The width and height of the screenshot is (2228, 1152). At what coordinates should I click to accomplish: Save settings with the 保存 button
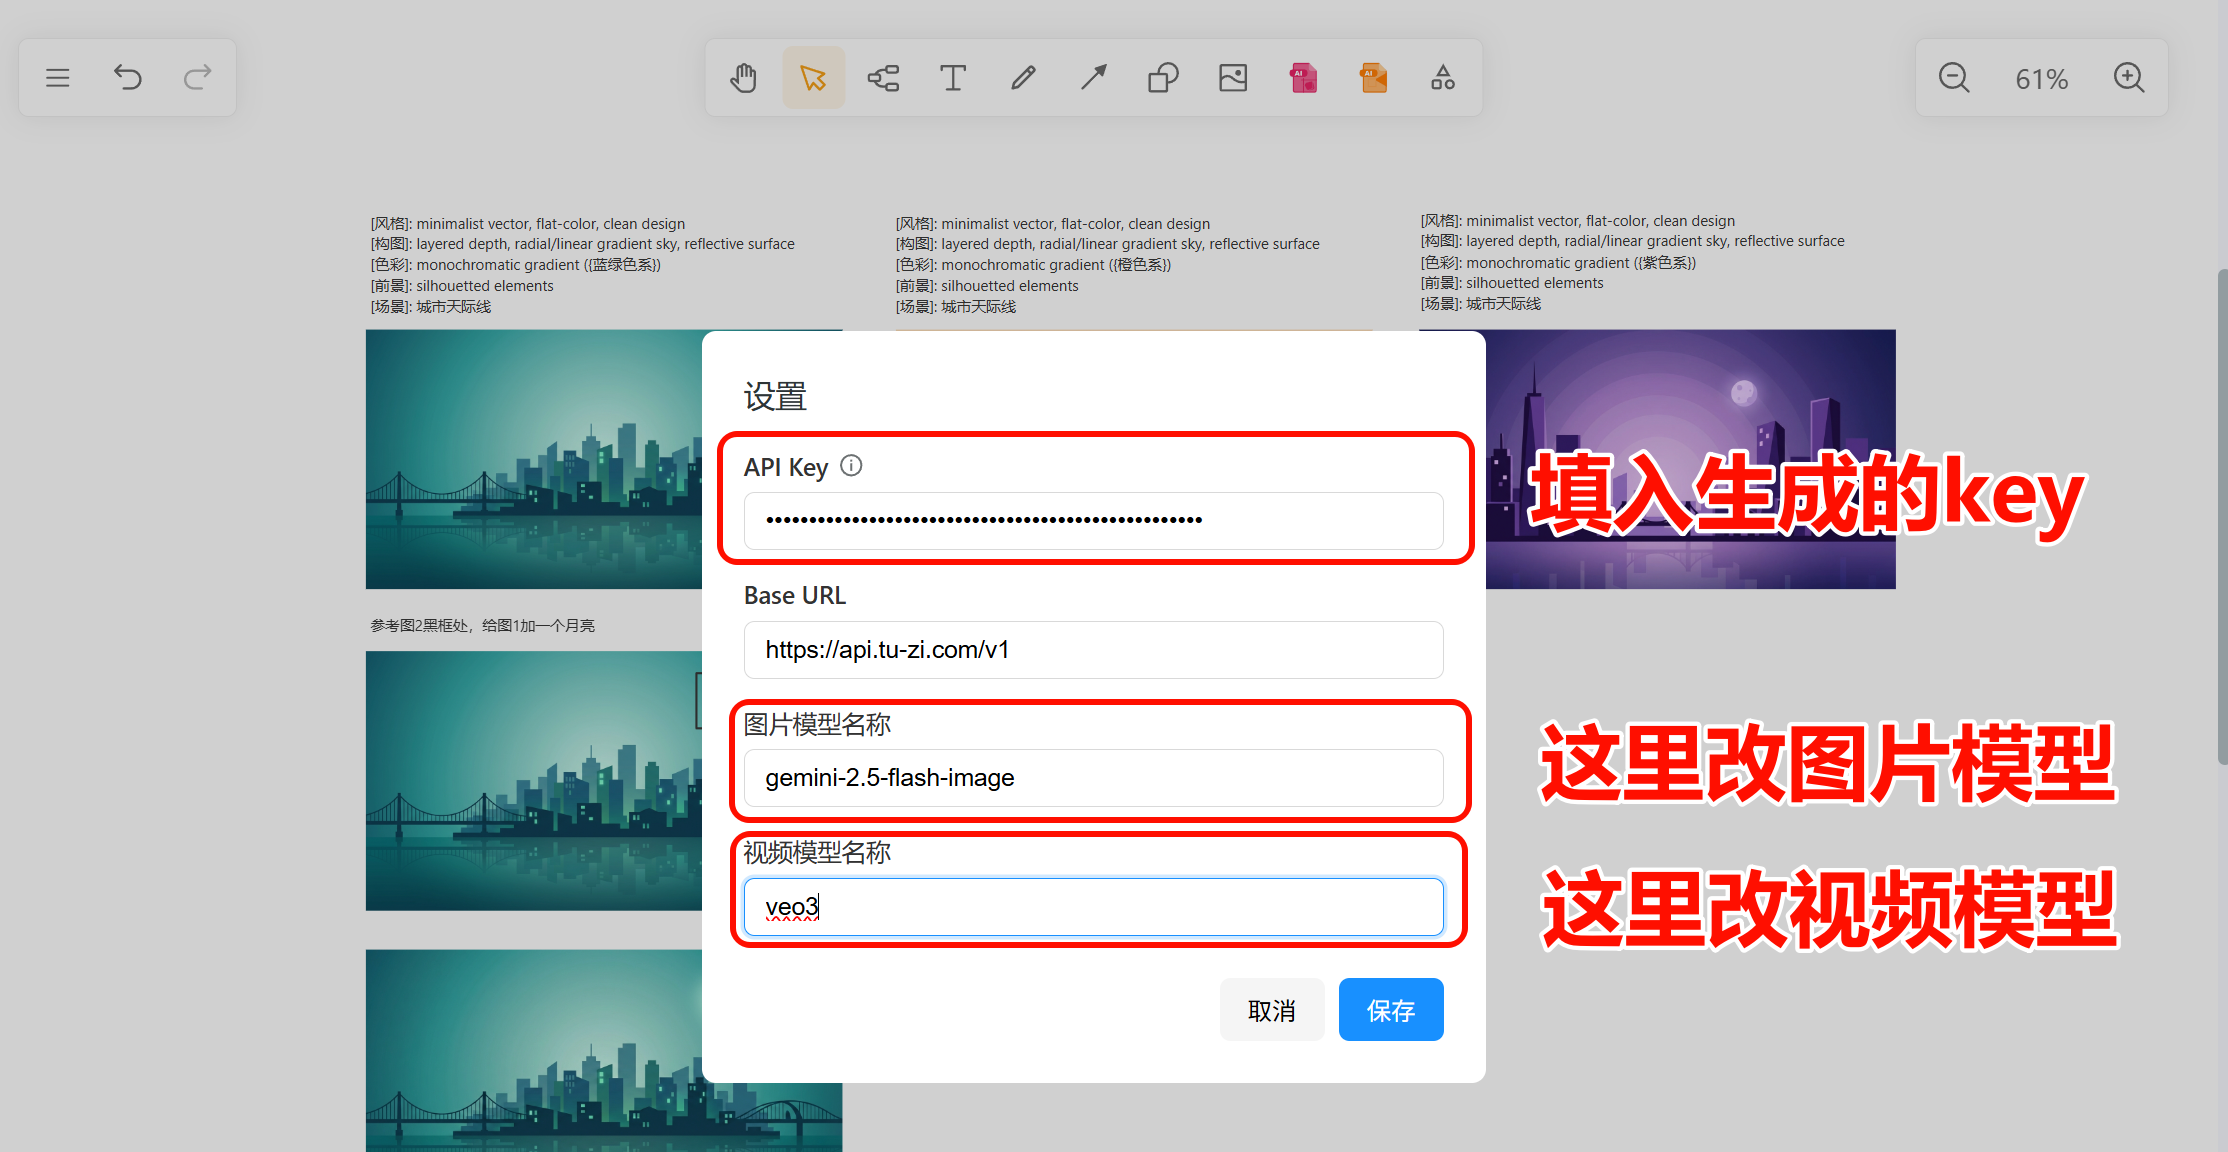click(1391, 1010)
